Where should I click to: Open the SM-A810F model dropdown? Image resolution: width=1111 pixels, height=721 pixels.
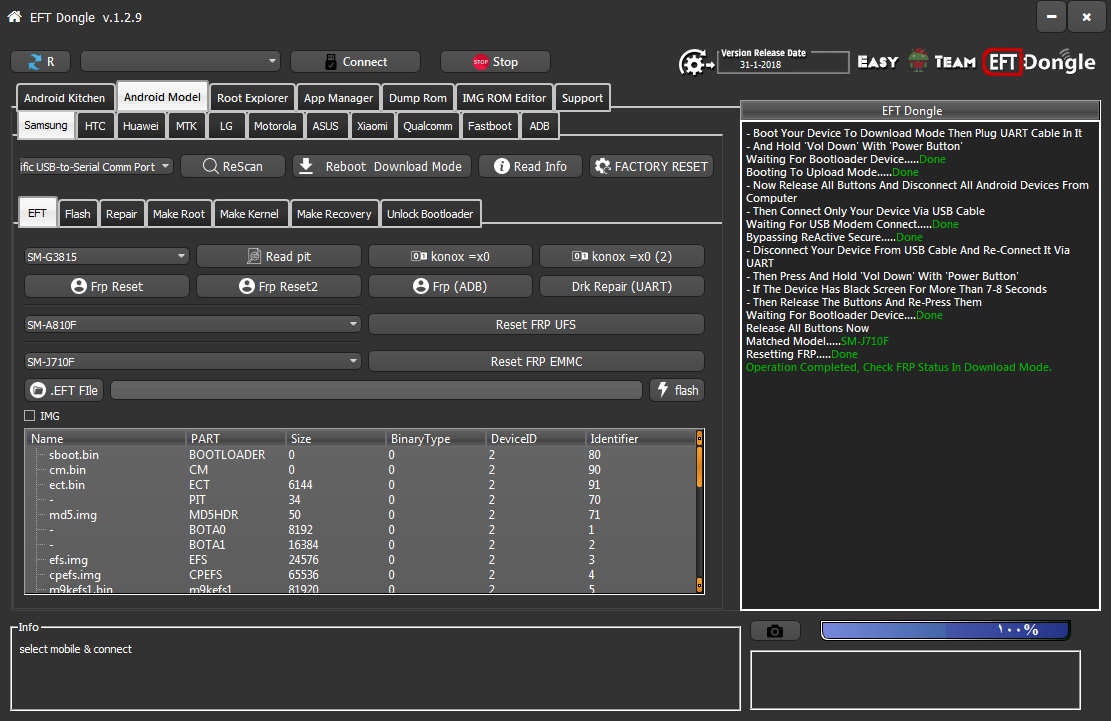tap(192, 325)
